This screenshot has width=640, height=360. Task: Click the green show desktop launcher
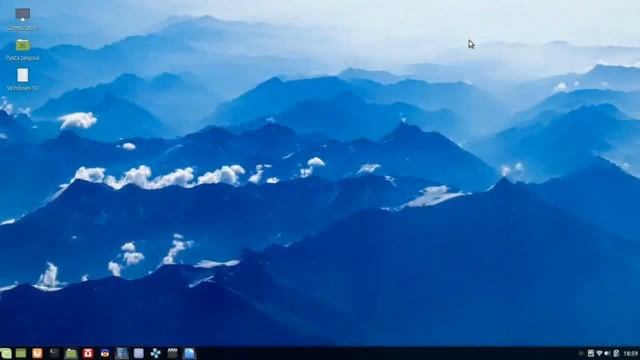tap(21, 353)
